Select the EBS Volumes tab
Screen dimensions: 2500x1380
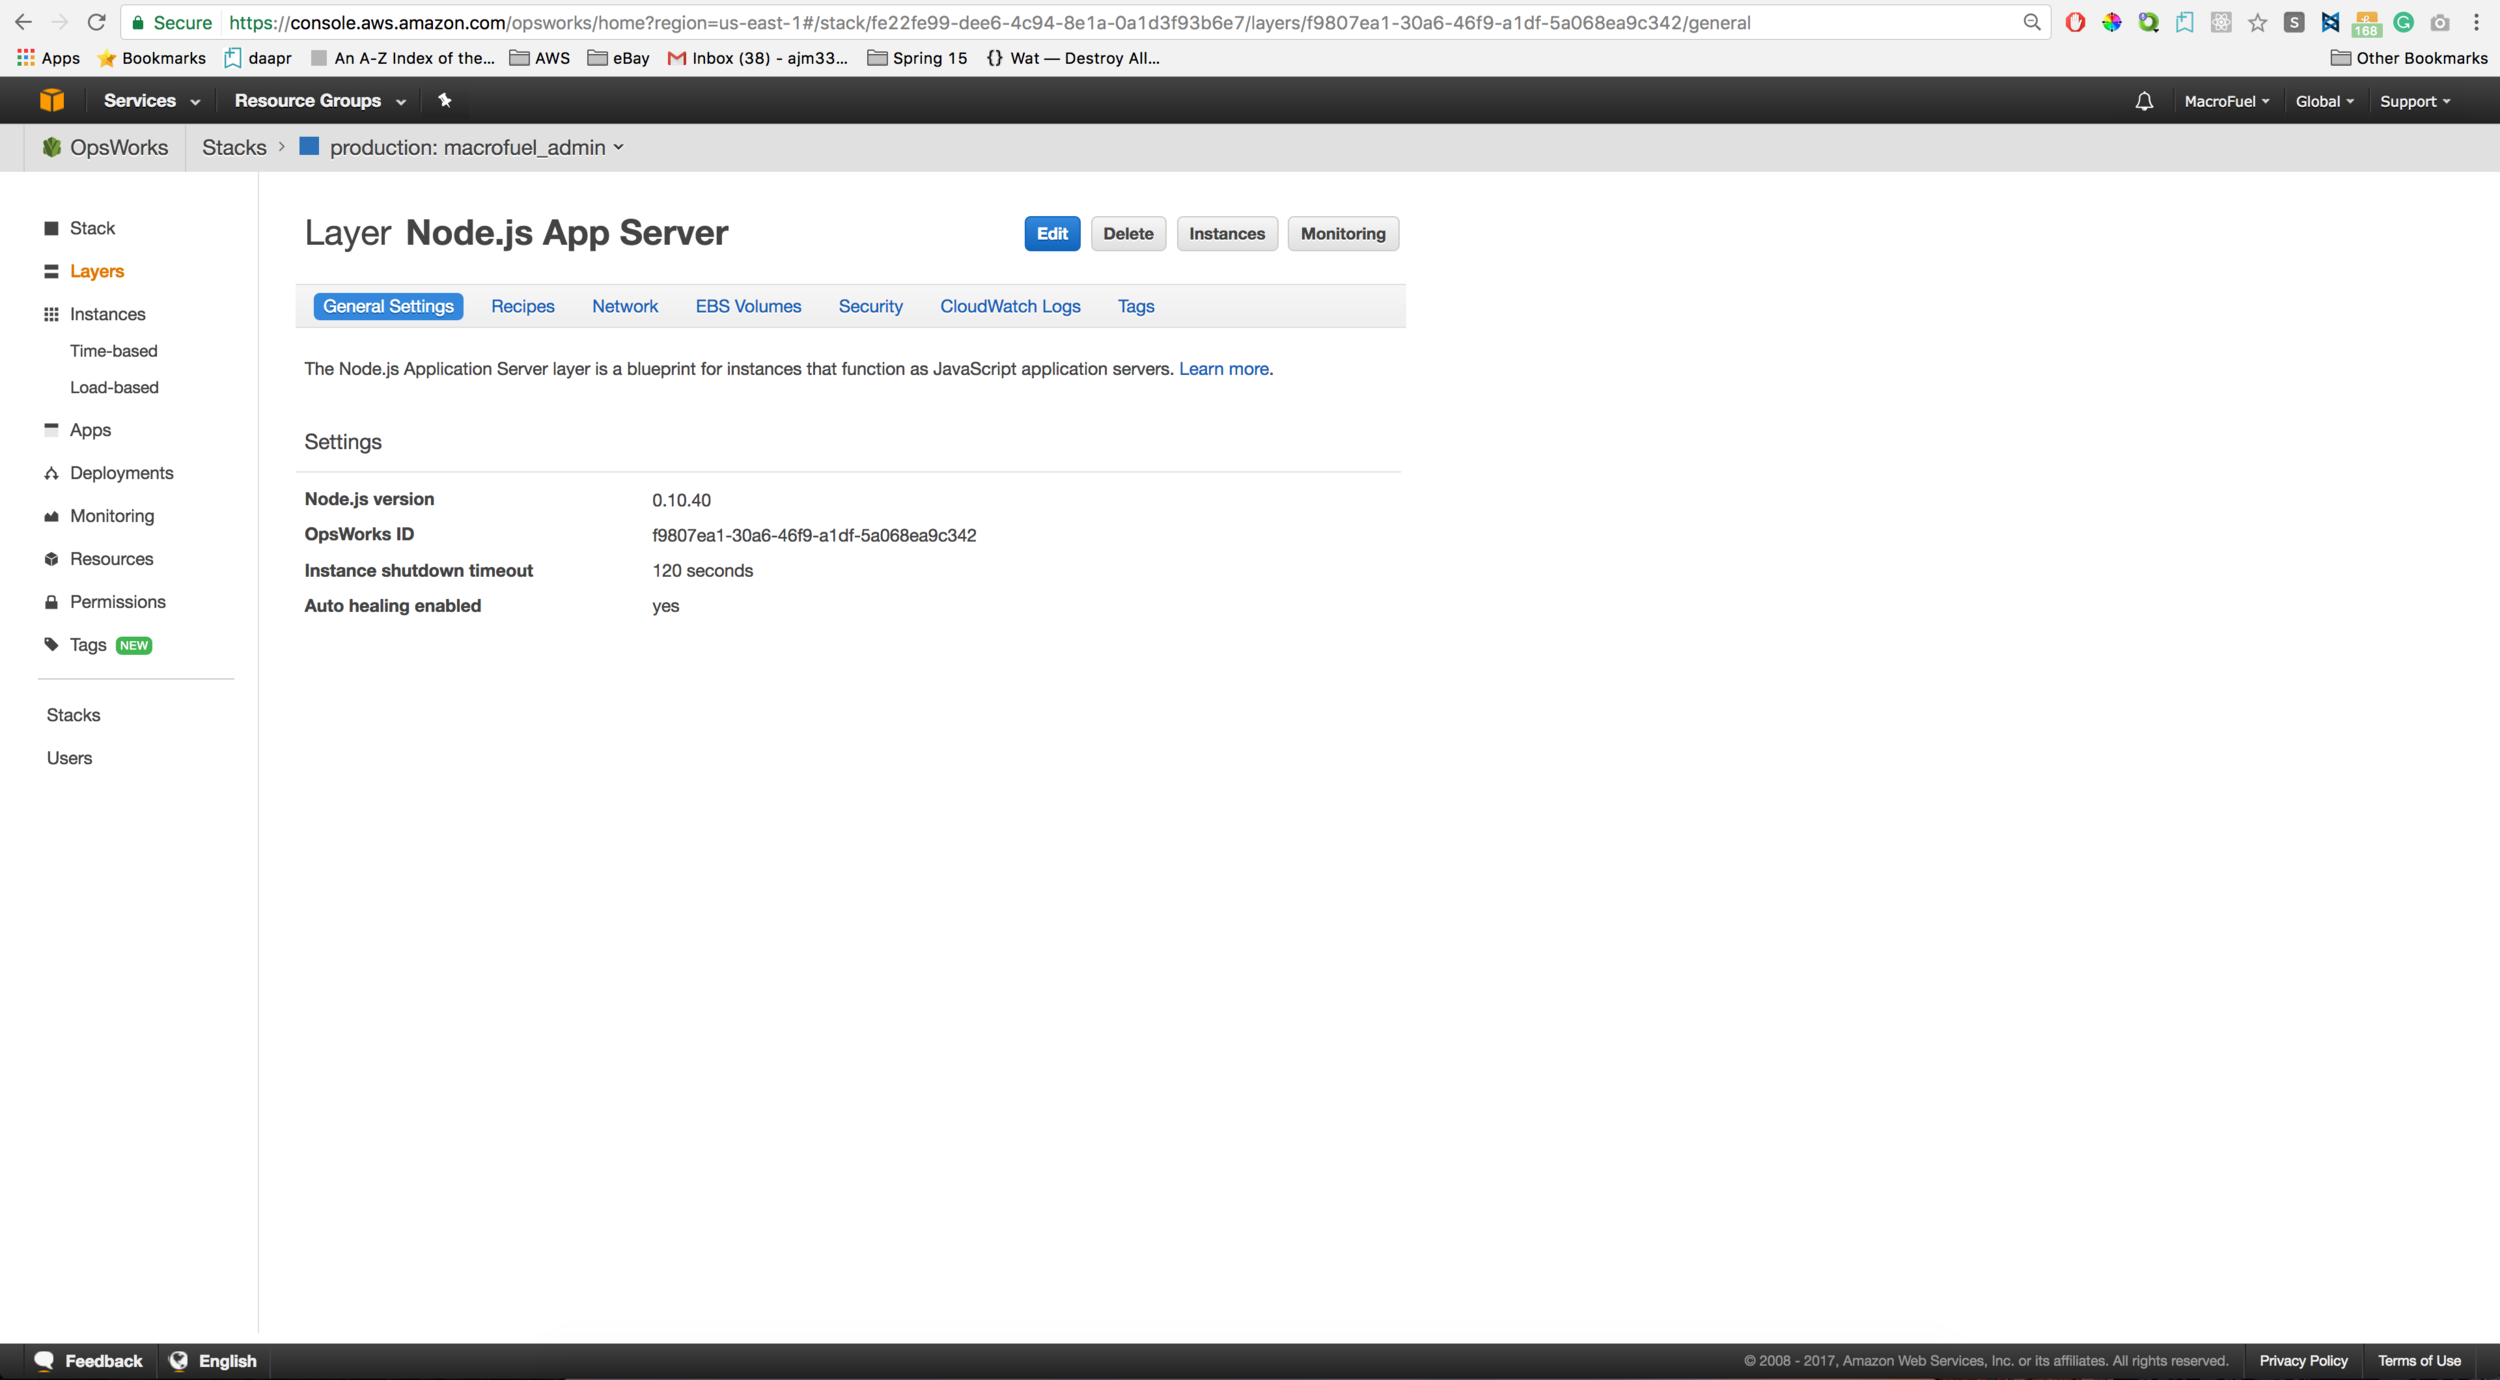click(x=748, y=306)
